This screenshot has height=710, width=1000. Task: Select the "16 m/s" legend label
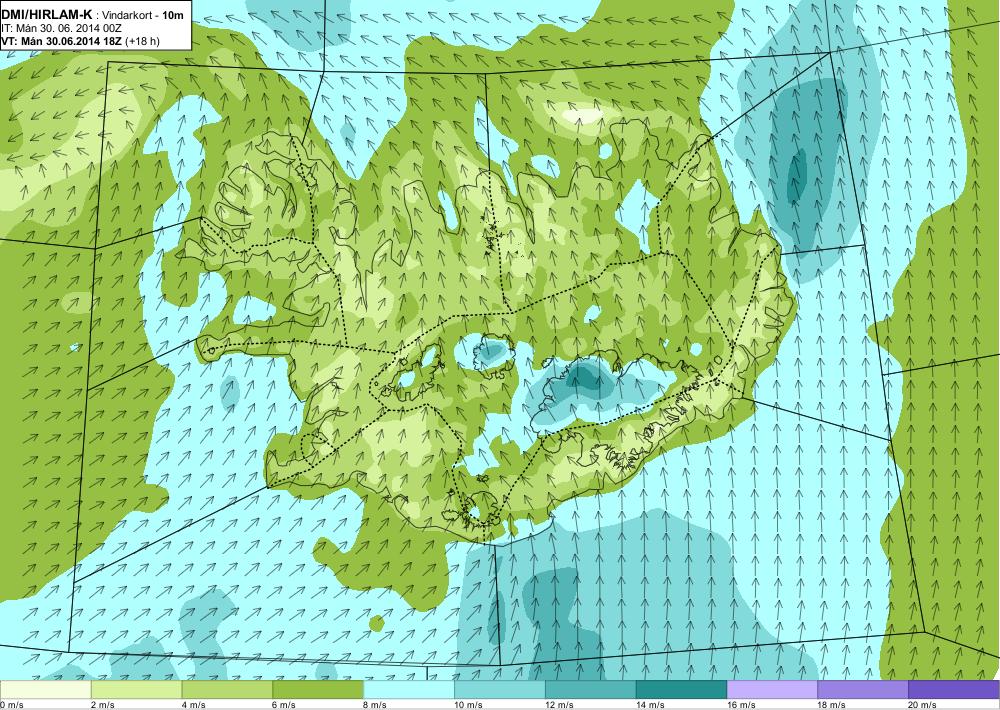tap(741, 705)
